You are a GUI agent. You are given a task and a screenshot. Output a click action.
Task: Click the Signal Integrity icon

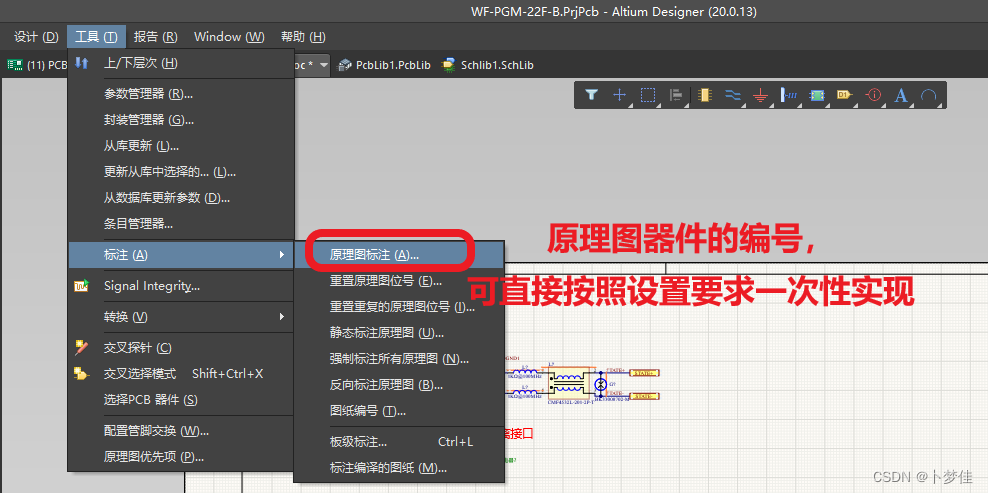click(82, 286)
